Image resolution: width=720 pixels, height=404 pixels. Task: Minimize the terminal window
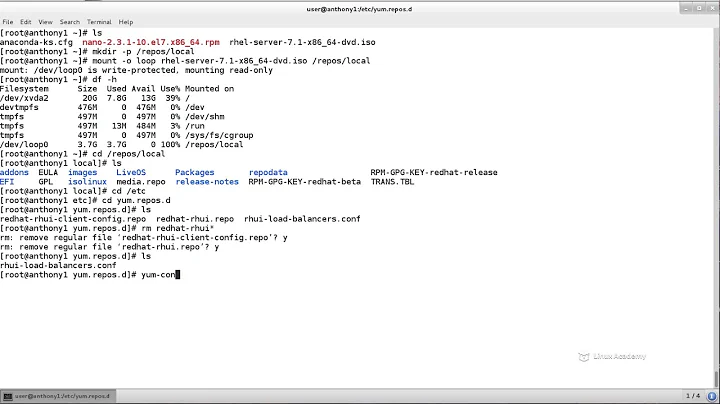coord(686,8)
